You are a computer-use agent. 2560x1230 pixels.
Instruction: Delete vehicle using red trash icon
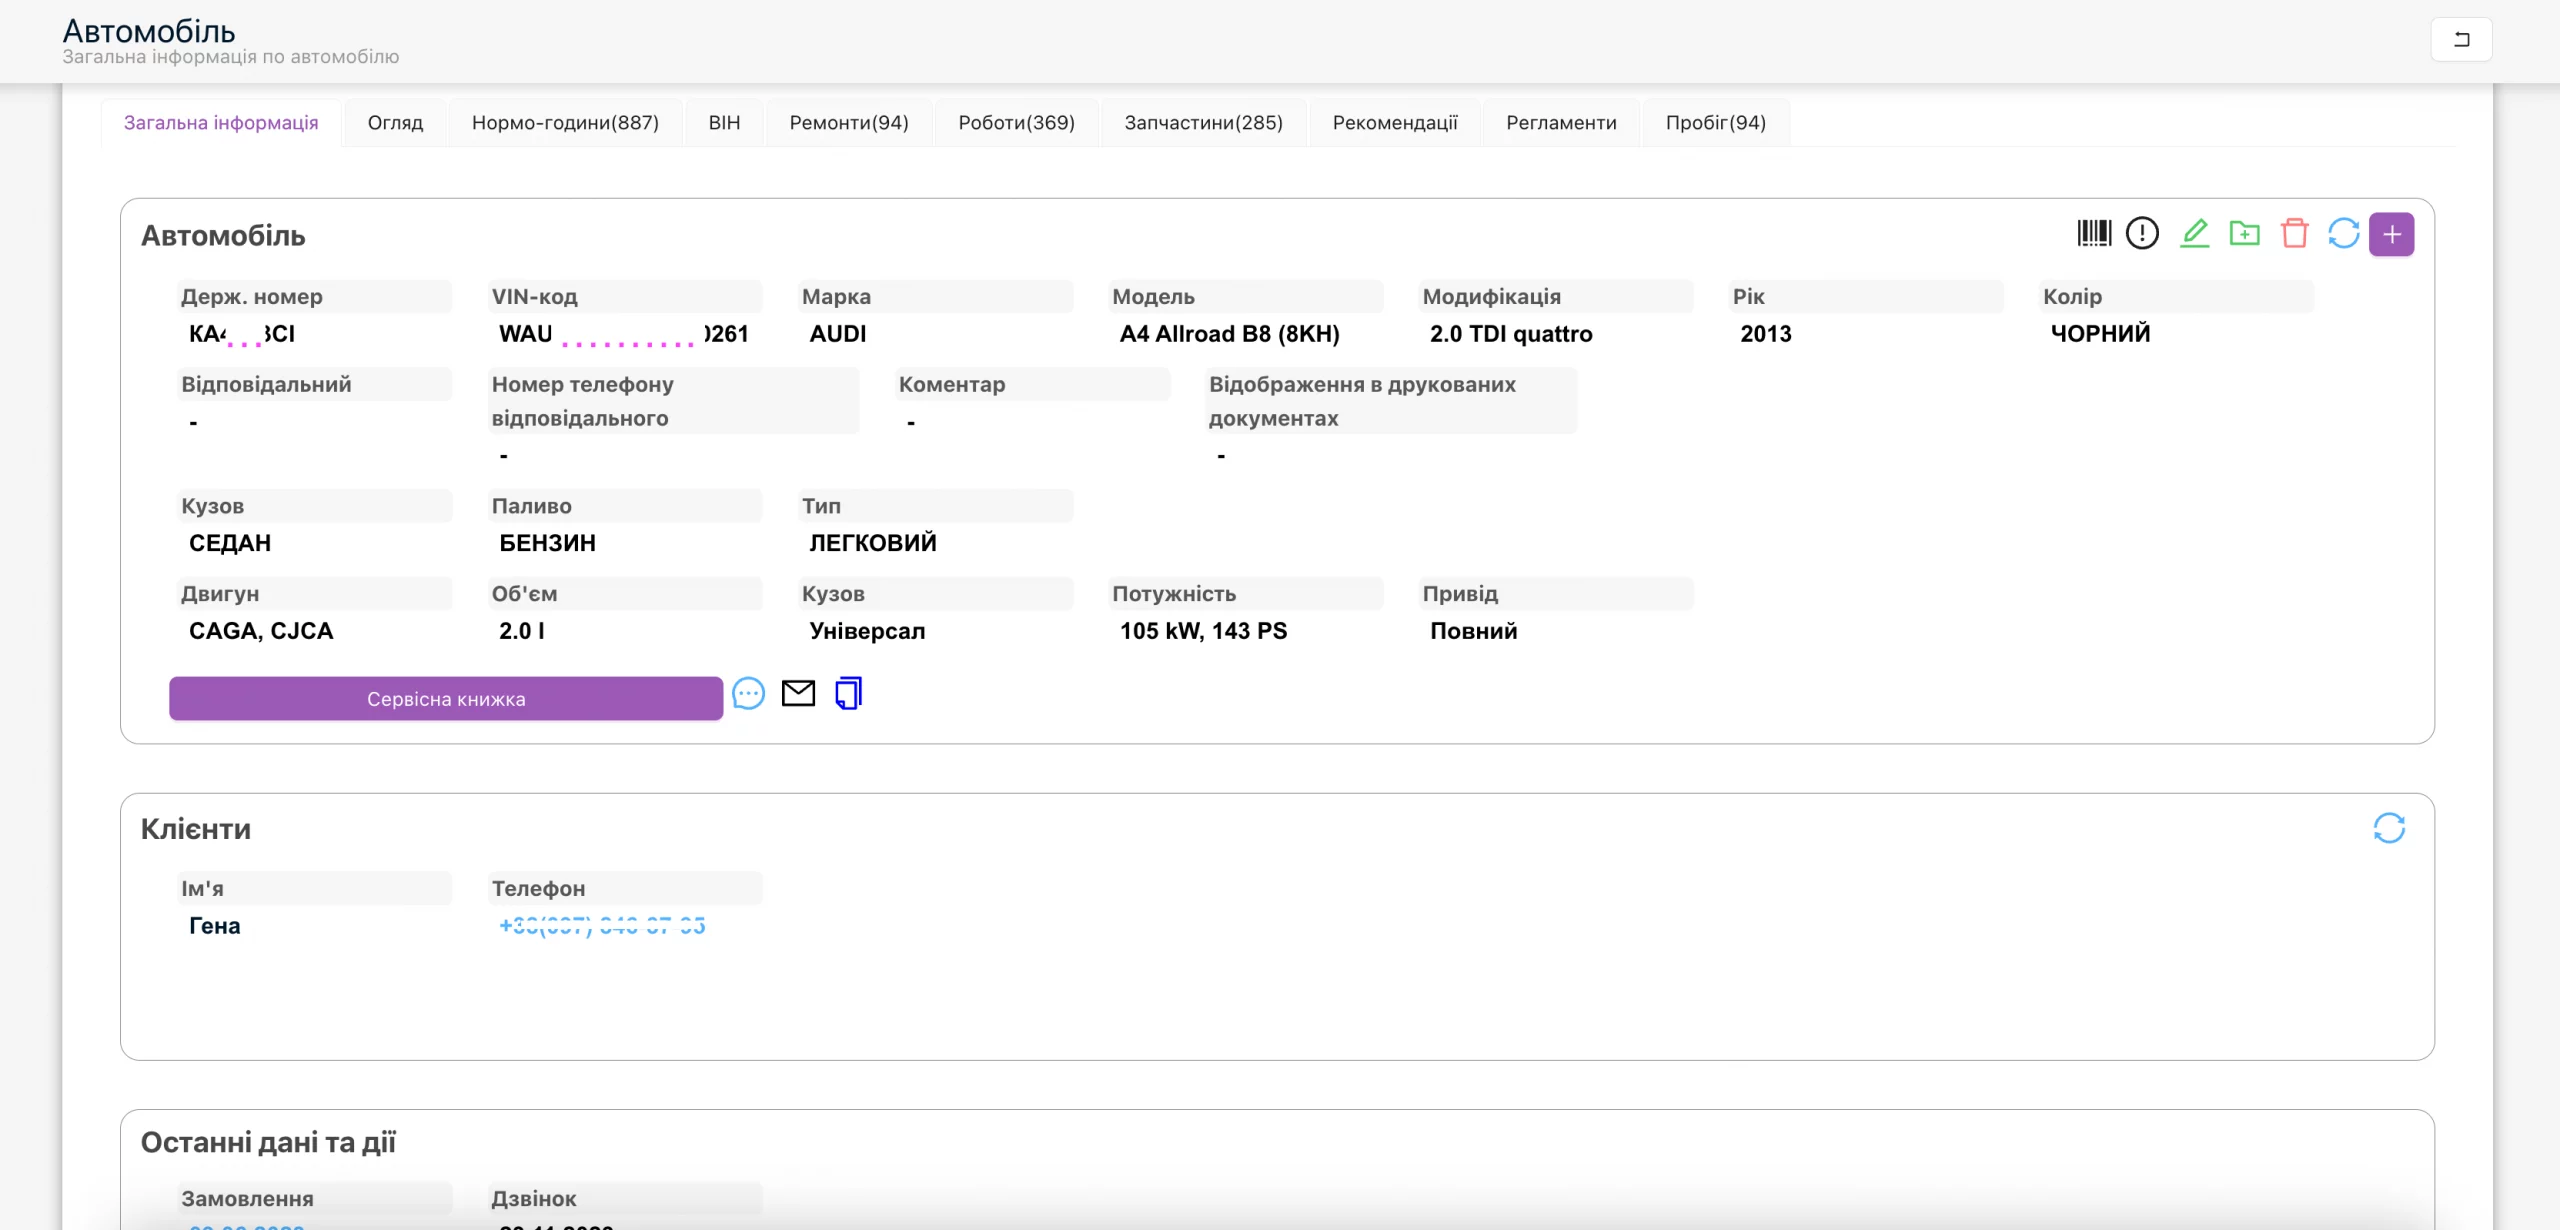point(2294,234)
